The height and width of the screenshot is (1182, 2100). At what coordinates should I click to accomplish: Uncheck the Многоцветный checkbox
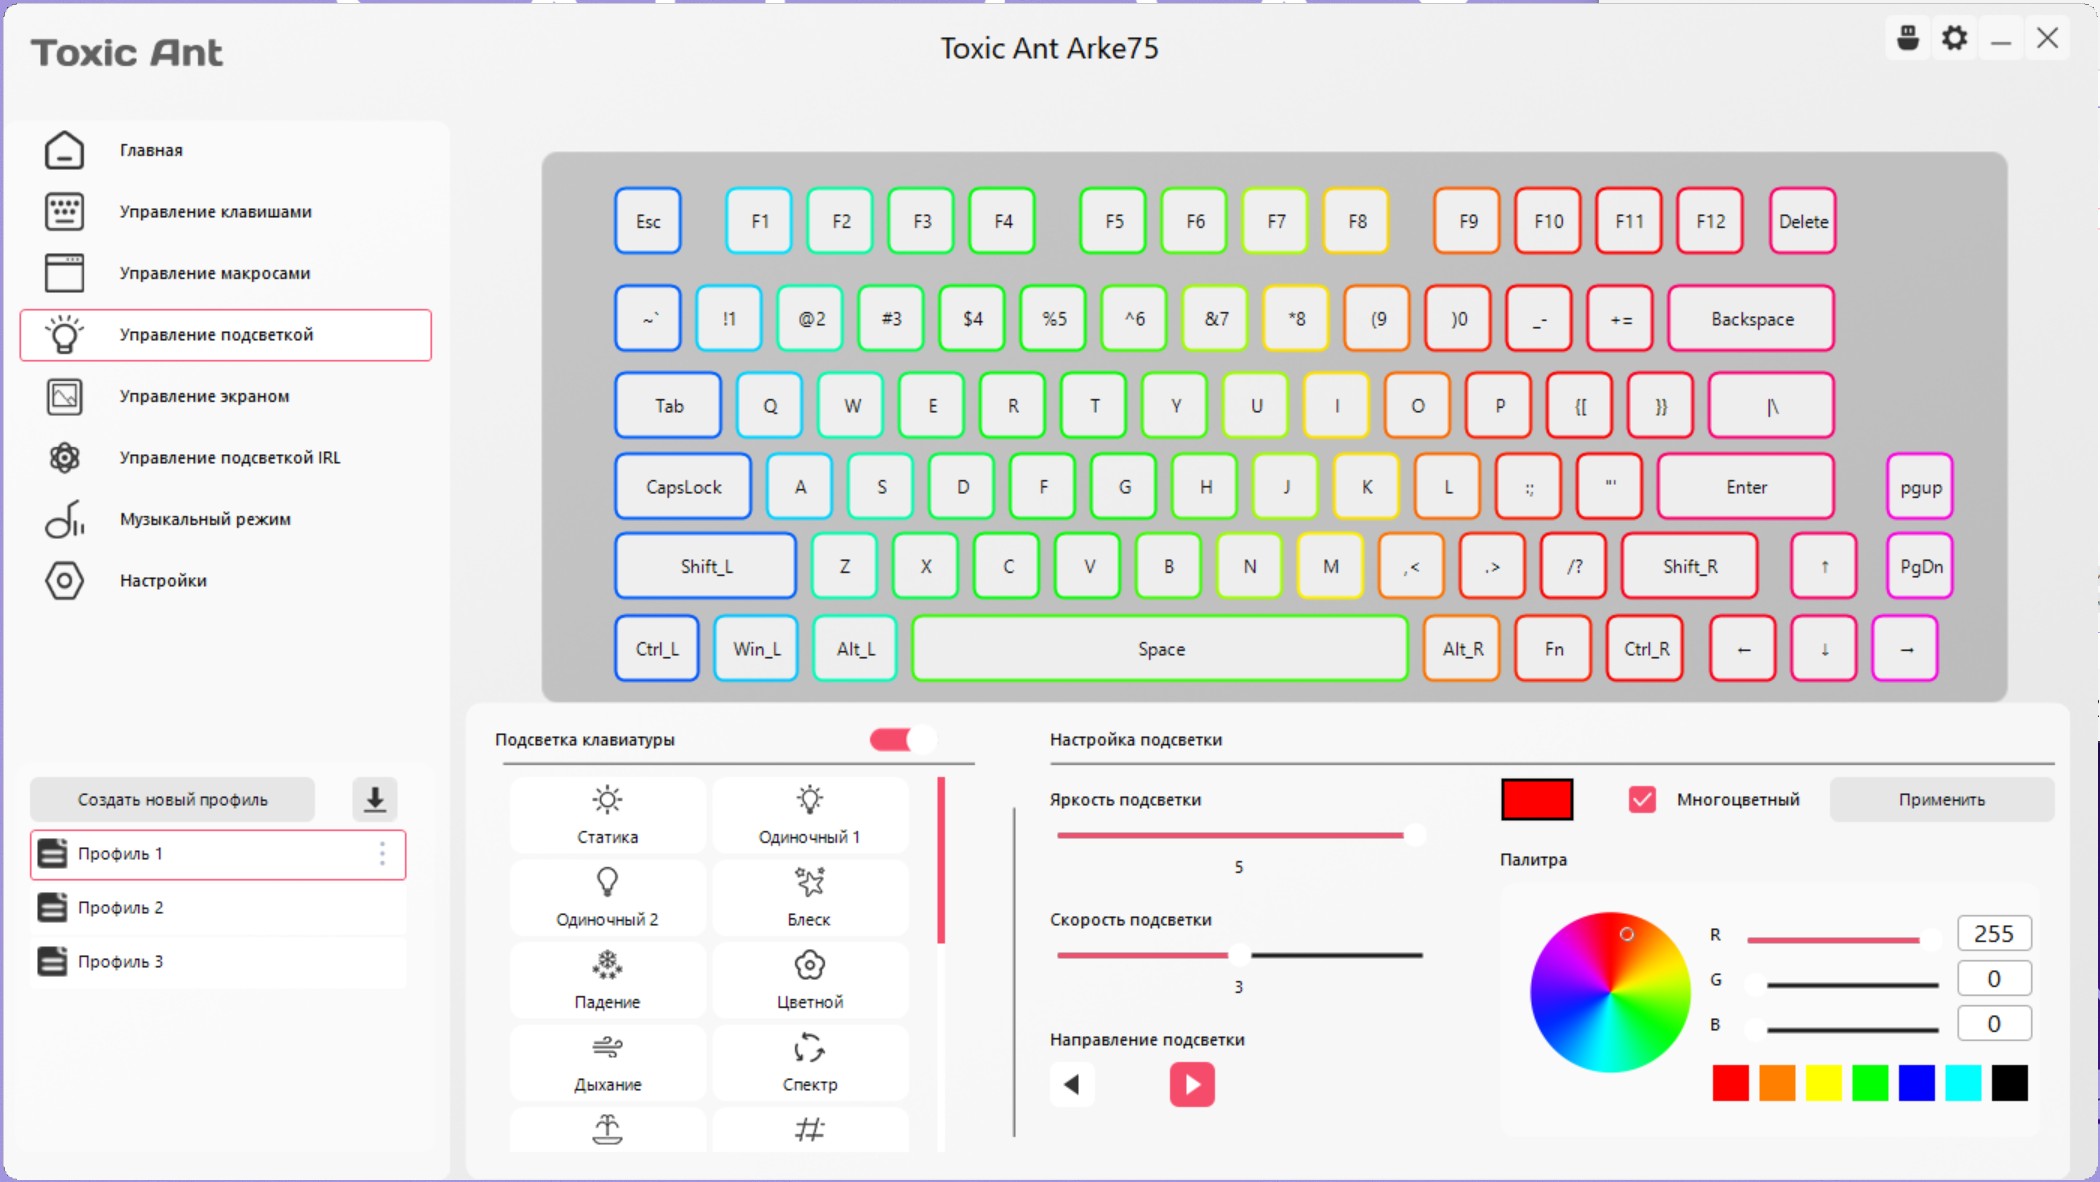point(1642,799)
